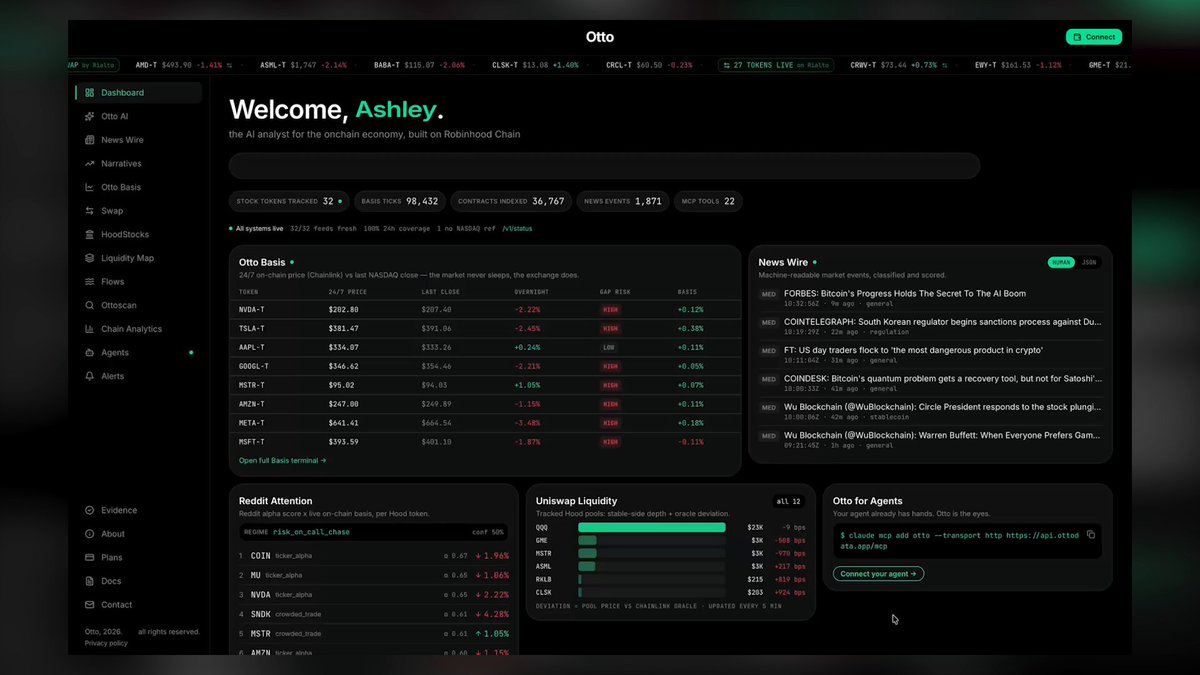Viewport: 1200px width, 675px height.
Task: Click the Connect button in the header
Action: pyautogui.click(x=1094, y=37)
